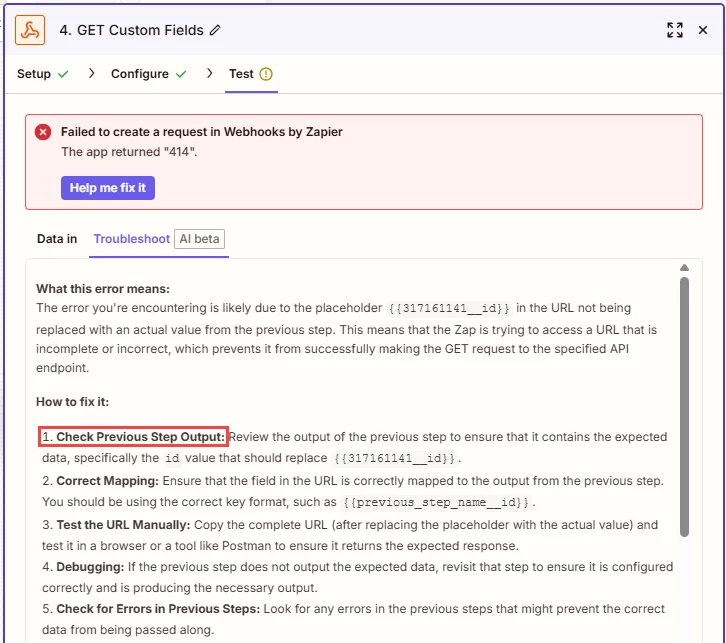Click 'The app returned "414"' text

click(129, 152)
